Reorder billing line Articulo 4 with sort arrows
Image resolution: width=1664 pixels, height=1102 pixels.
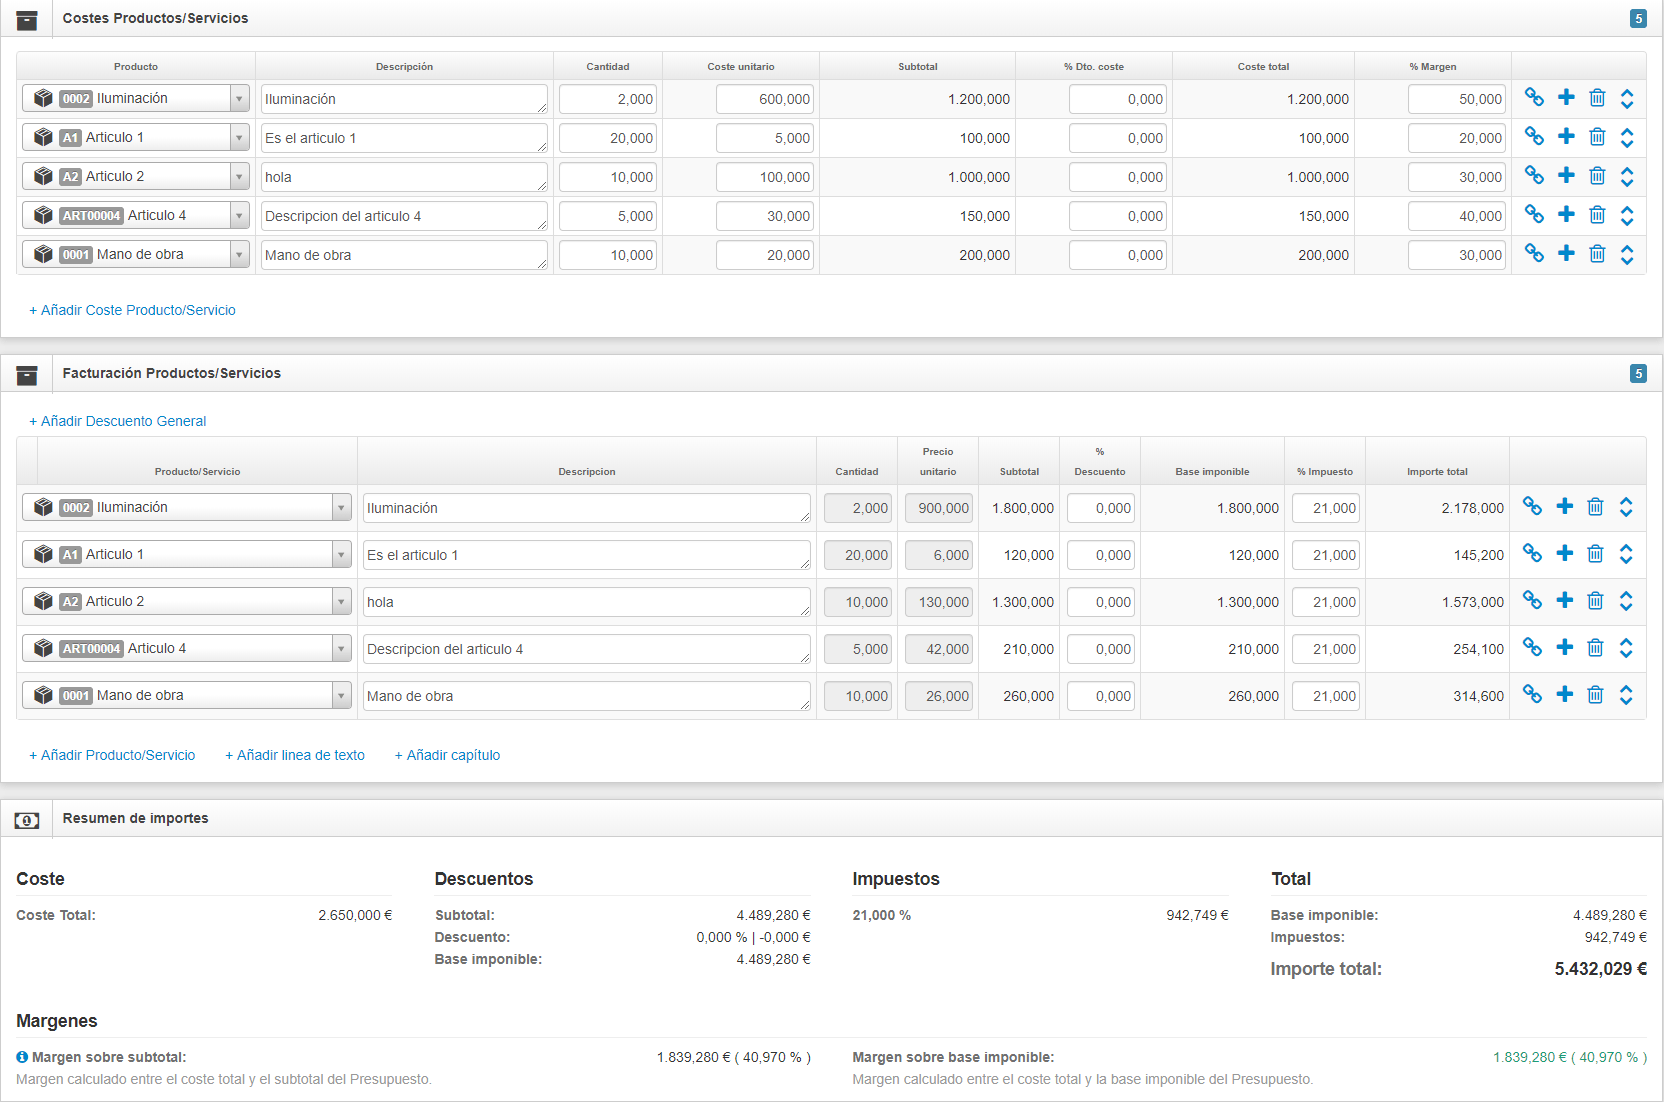[1626, 648]
